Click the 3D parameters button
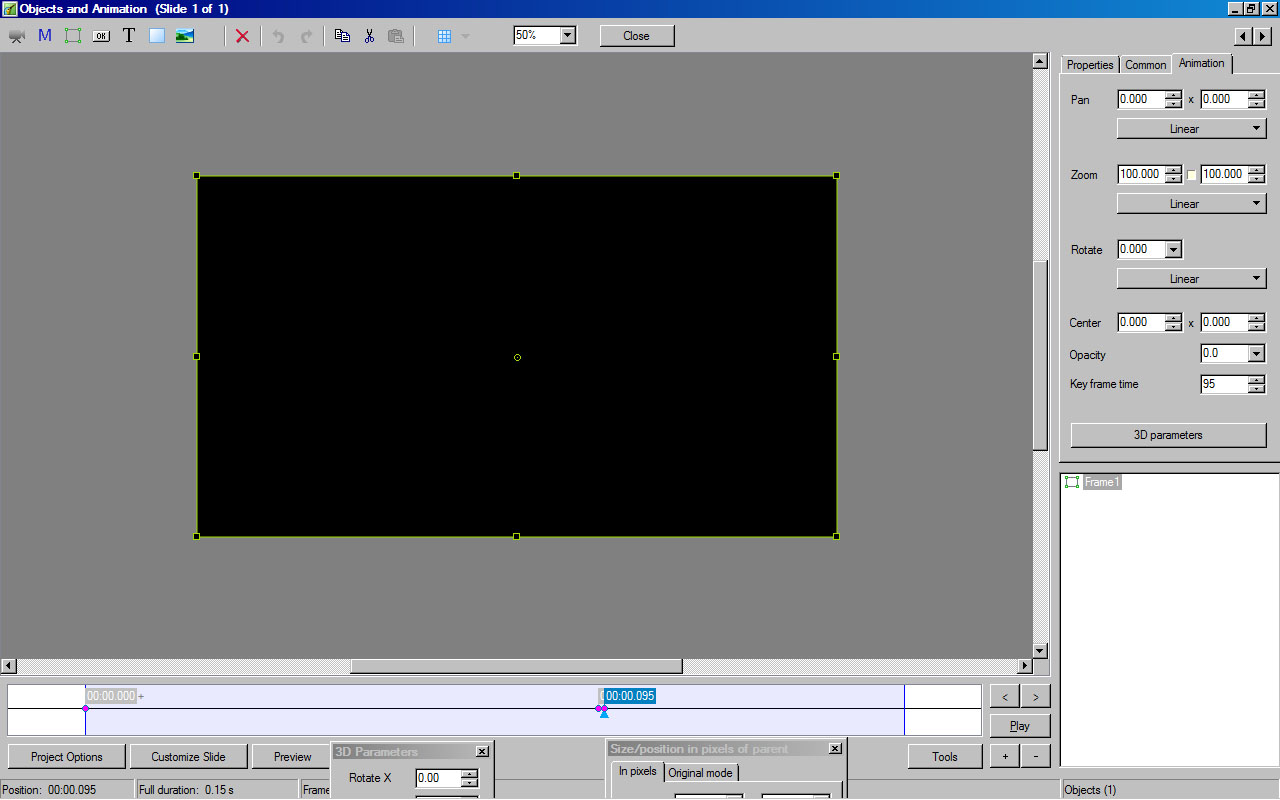1280x800 pixels. pyautogui.click(x=1168, y=435)
